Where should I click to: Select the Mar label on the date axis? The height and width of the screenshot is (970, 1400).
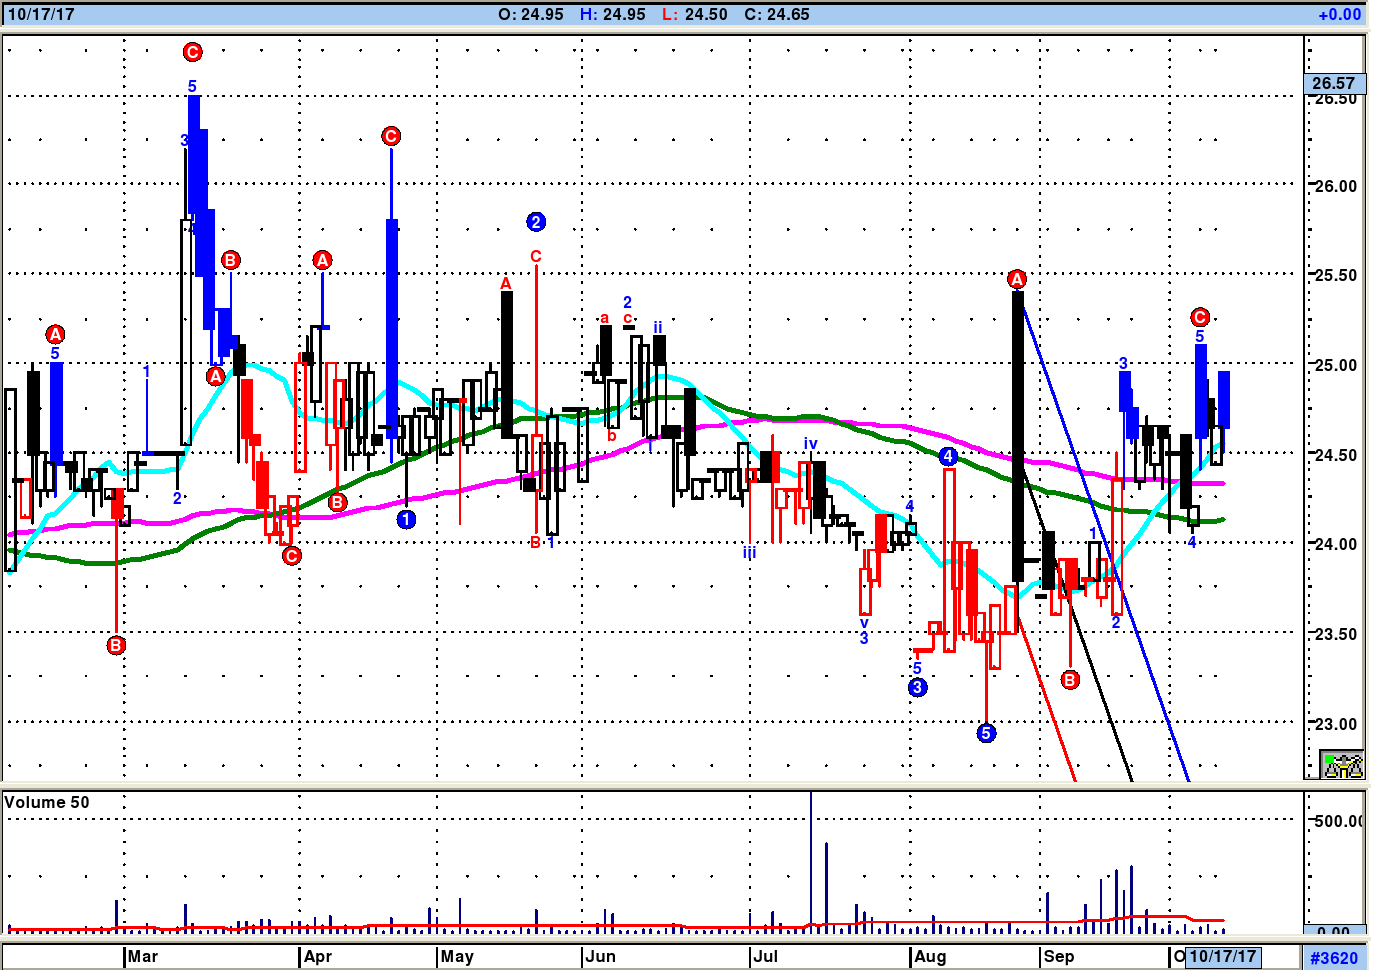coord(142,956)
